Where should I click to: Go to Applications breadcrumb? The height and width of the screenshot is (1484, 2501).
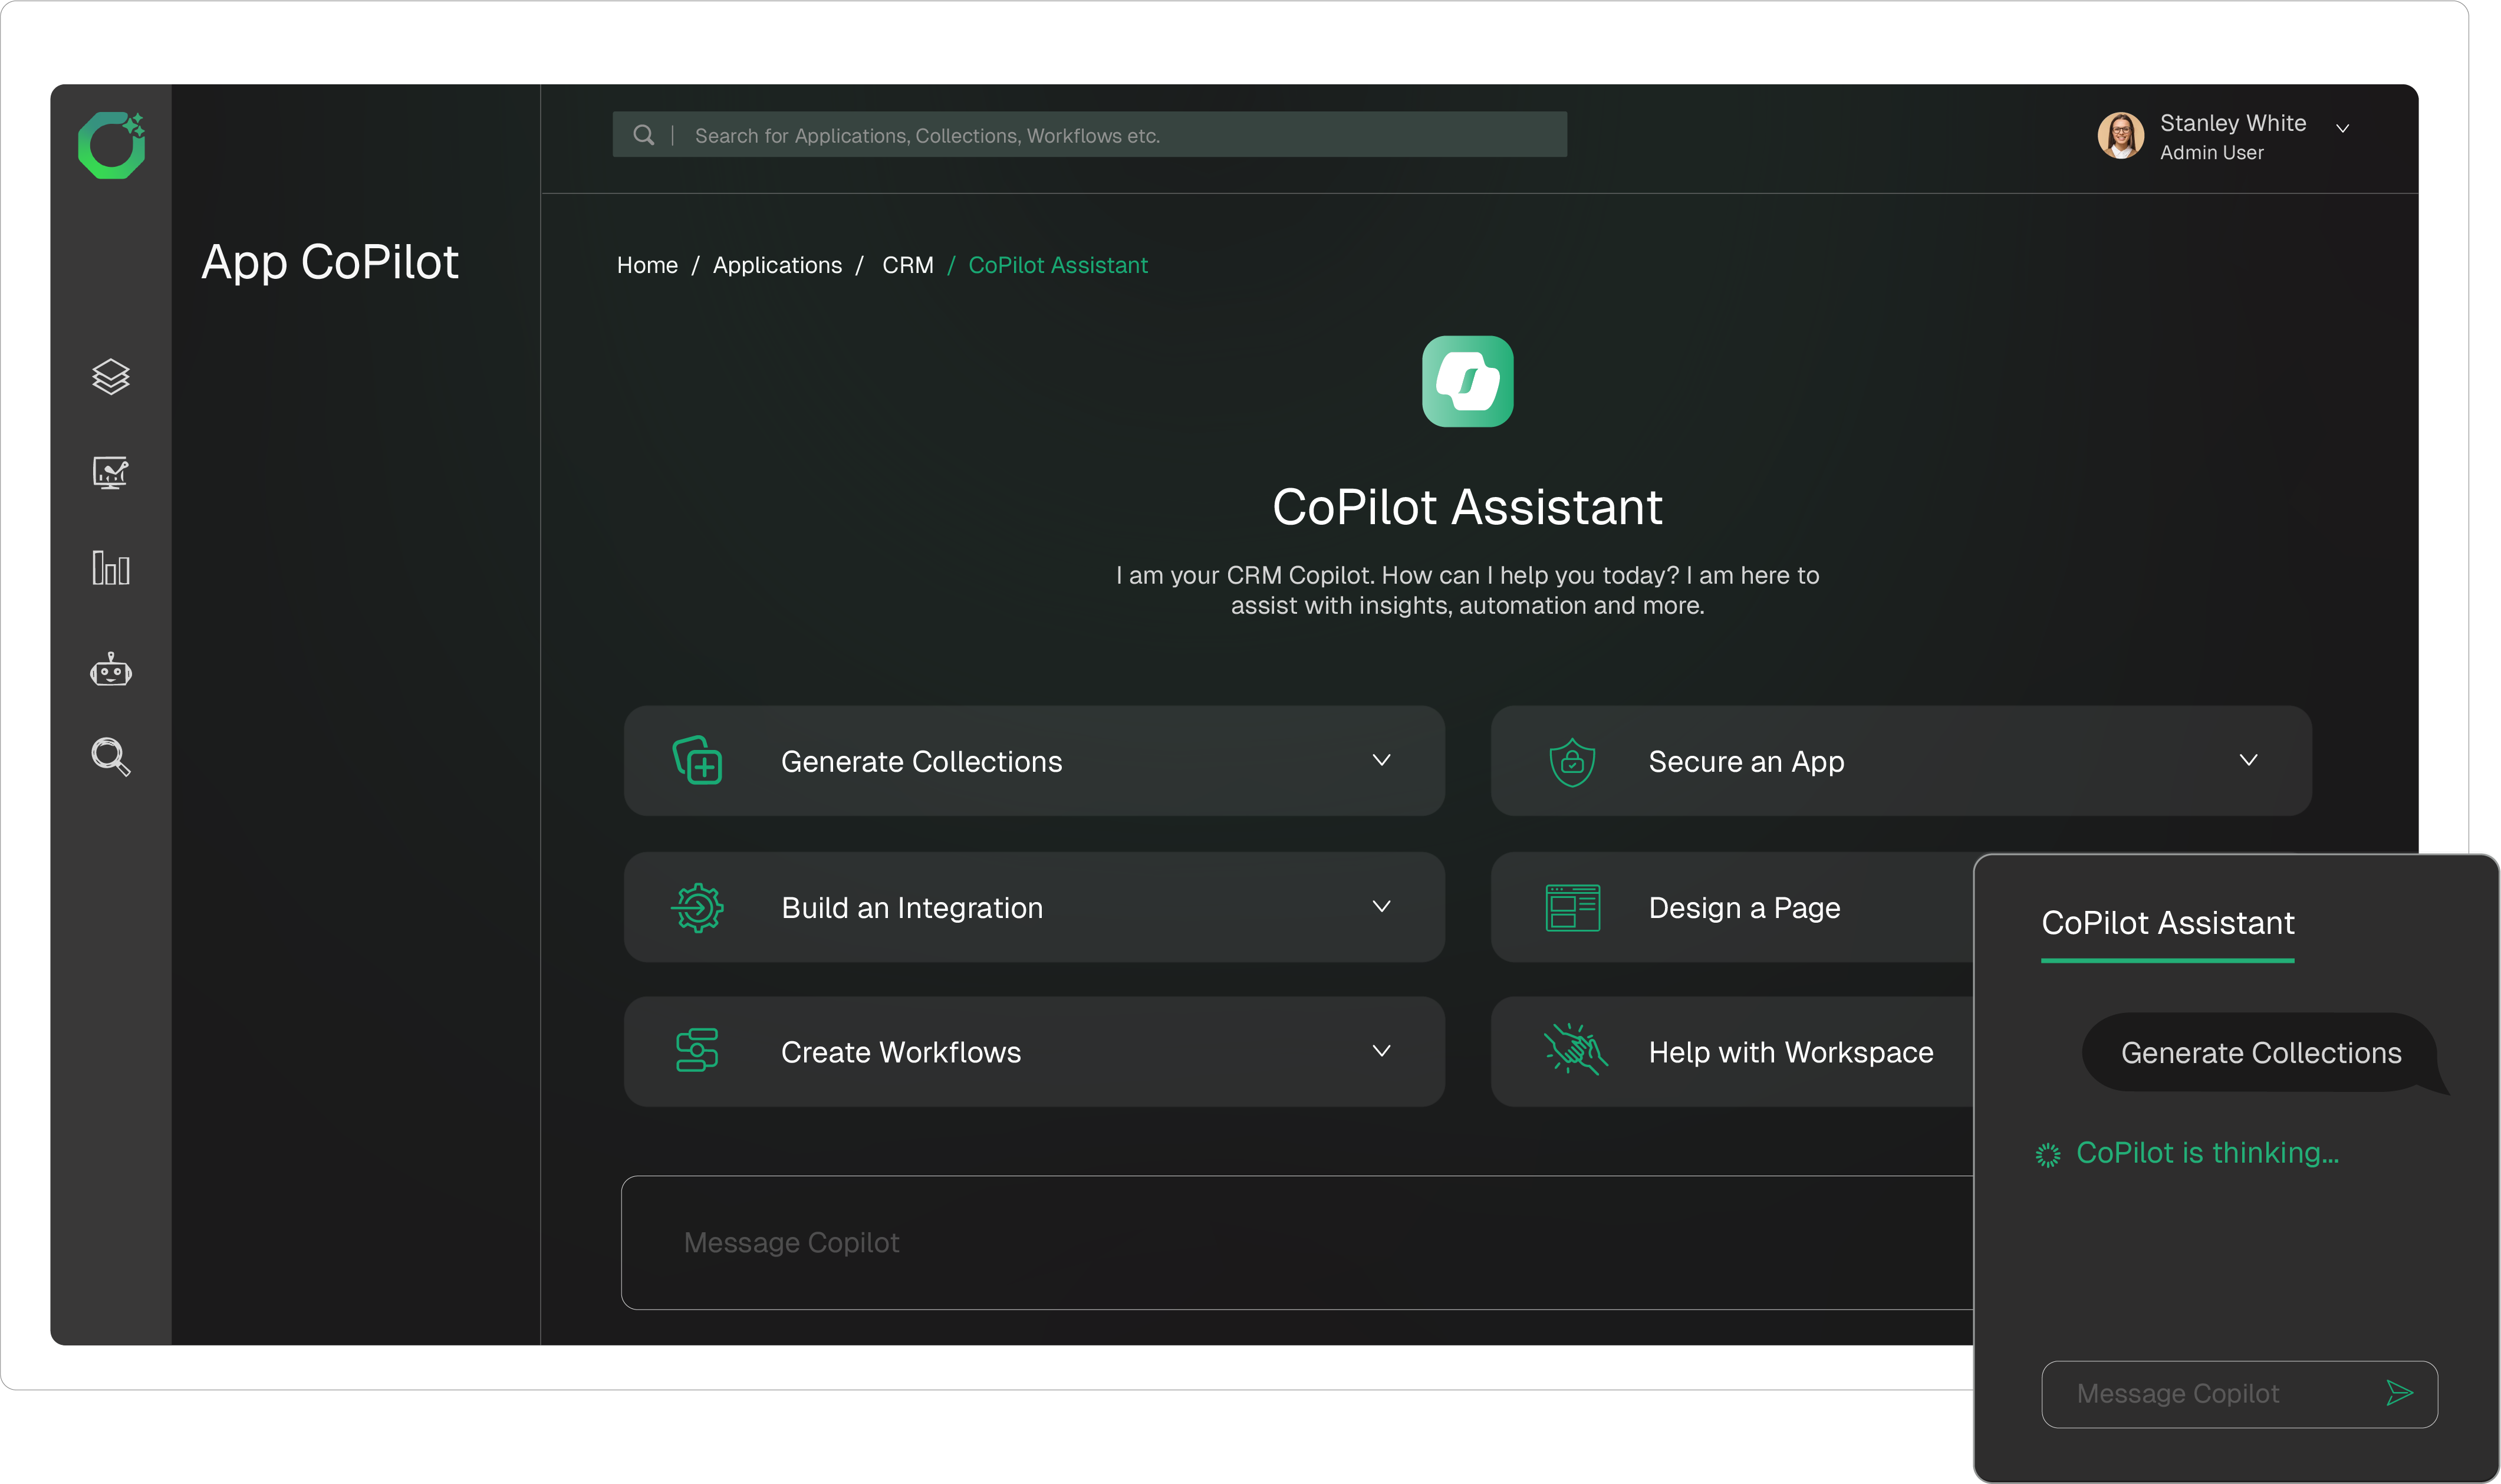pos(777,265)
